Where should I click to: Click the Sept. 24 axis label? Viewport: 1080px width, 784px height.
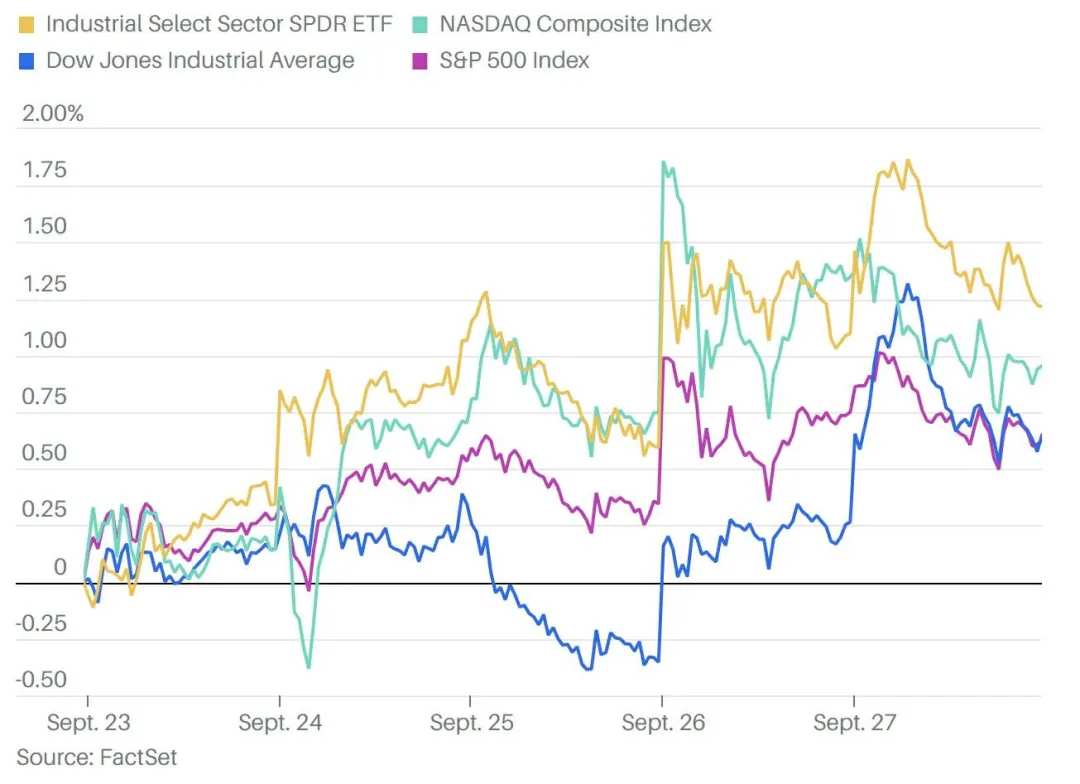280,722
